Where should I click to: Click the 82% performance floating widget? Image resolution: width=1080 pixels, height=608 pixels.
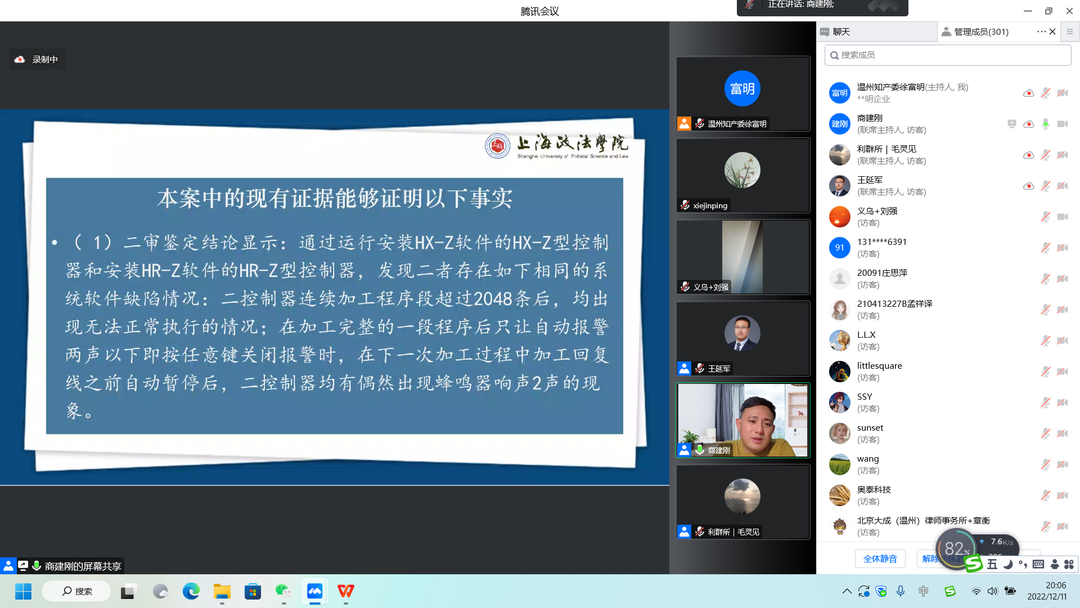pos(957,548)
